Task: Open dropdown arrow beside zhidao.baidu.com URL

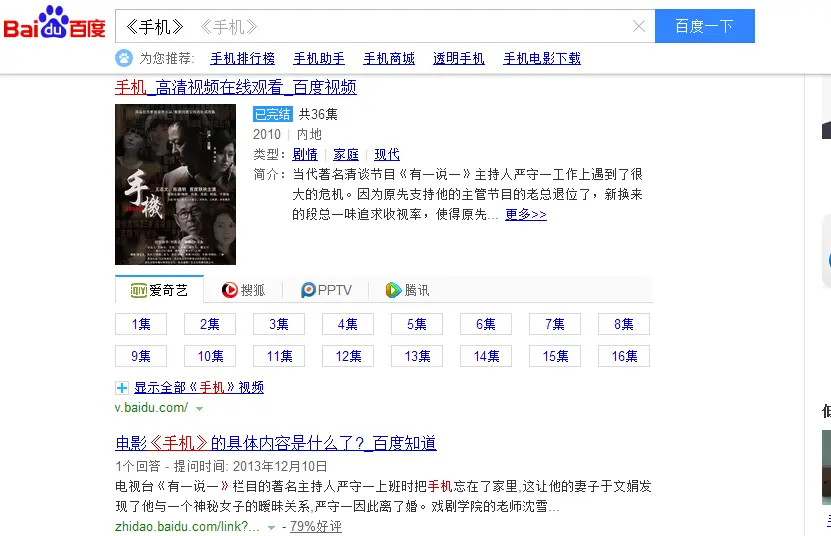Action: [x=271, y=528]
